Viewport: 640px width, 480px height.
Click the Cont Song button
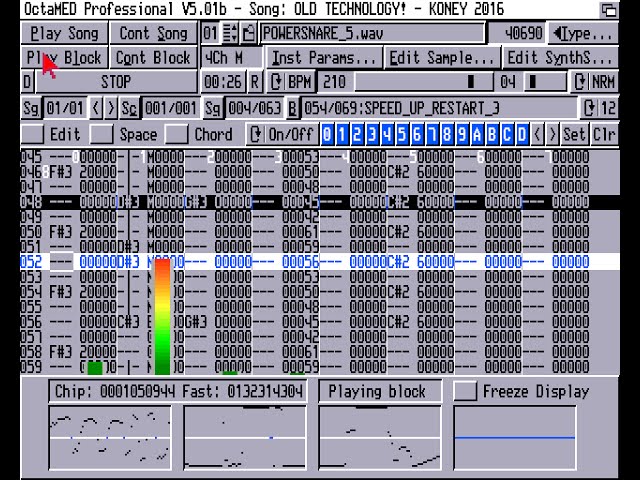153,33
